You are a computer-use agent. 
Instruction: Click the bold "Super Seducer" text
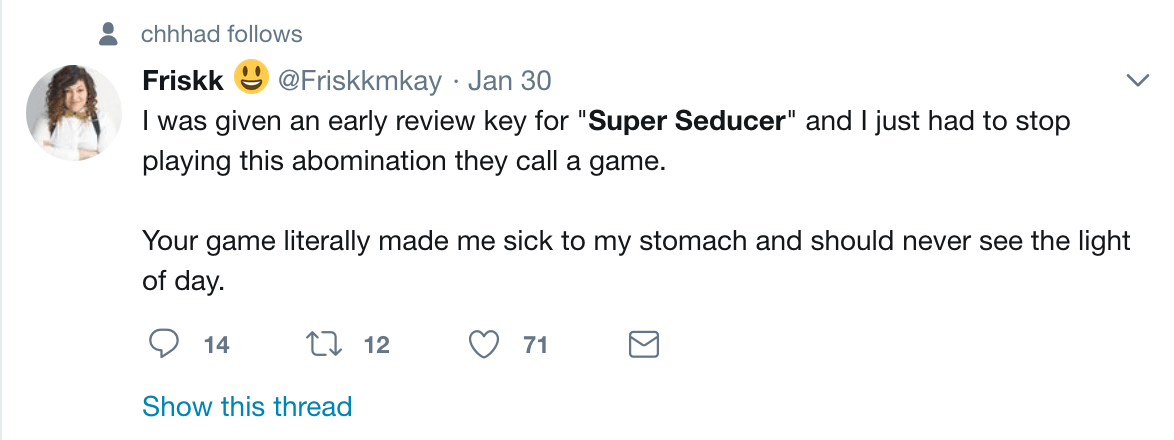tap(686, 121)
